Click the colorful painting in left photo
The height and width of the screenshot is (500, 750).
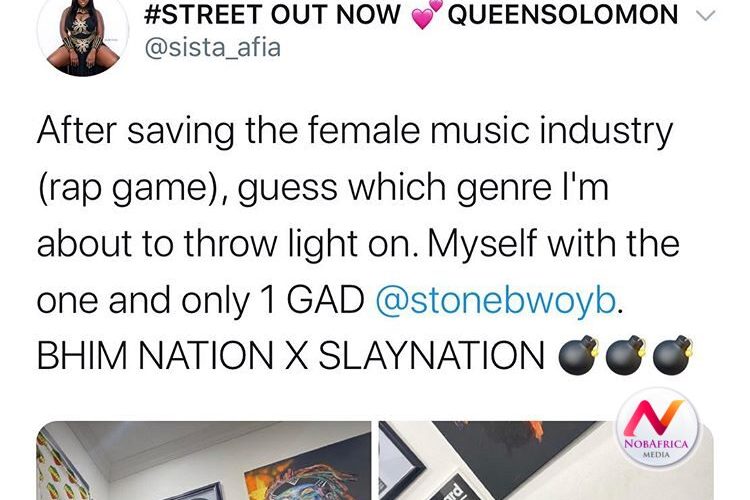tap(308, 476)
